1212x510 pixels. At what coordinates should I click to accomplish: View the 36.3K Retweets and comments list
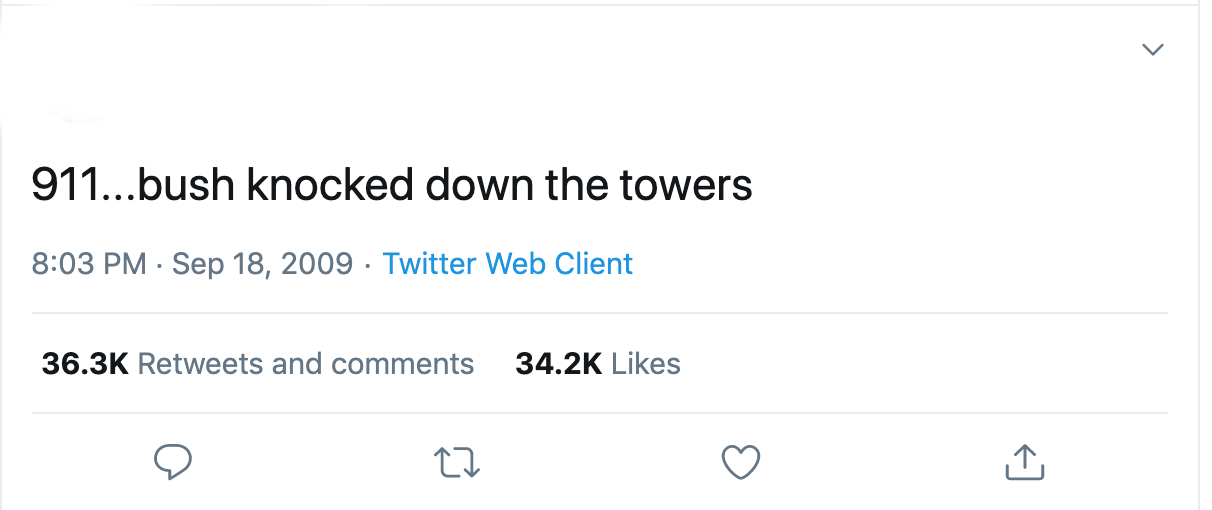click(257, 364)
